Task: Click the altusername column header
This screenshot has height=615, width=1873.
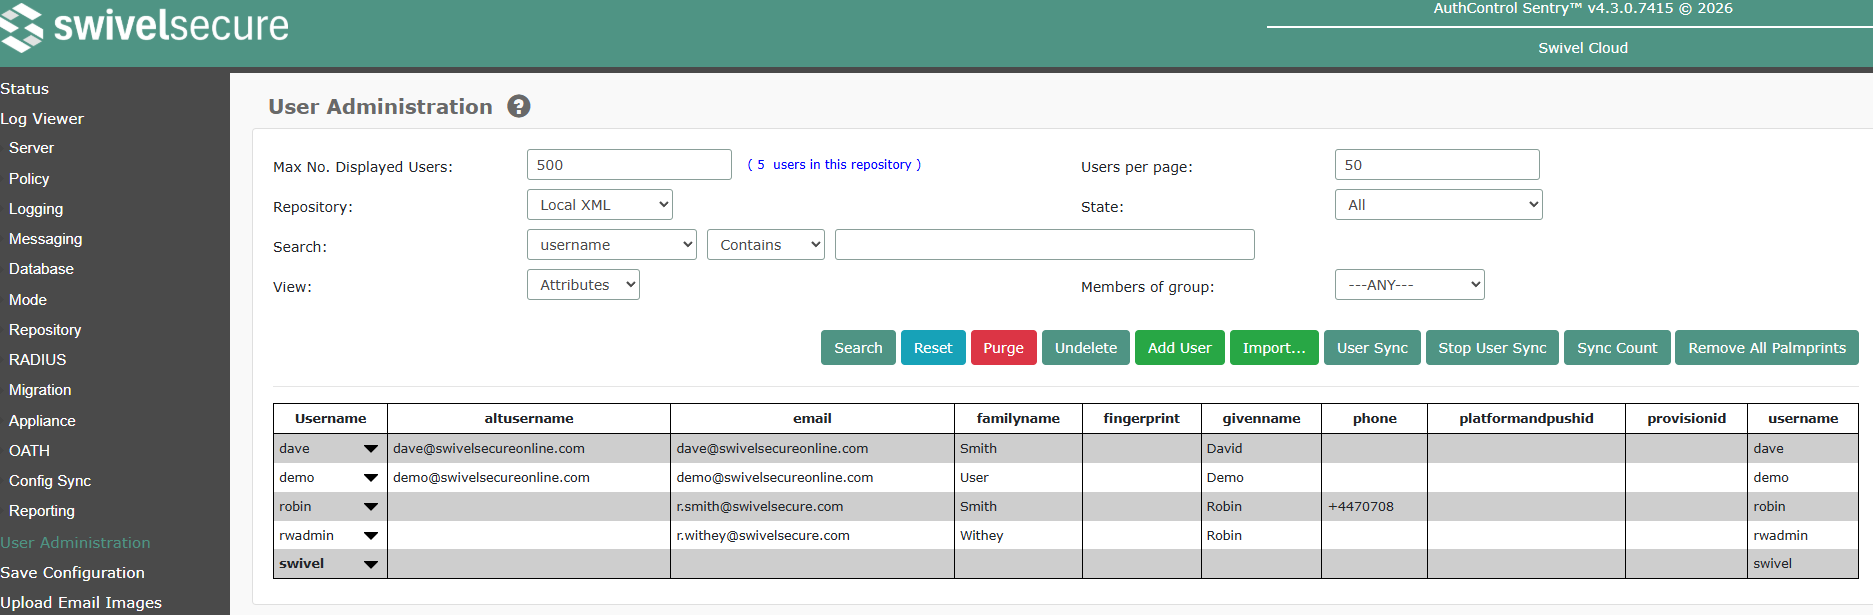Action: click(529, 418)
